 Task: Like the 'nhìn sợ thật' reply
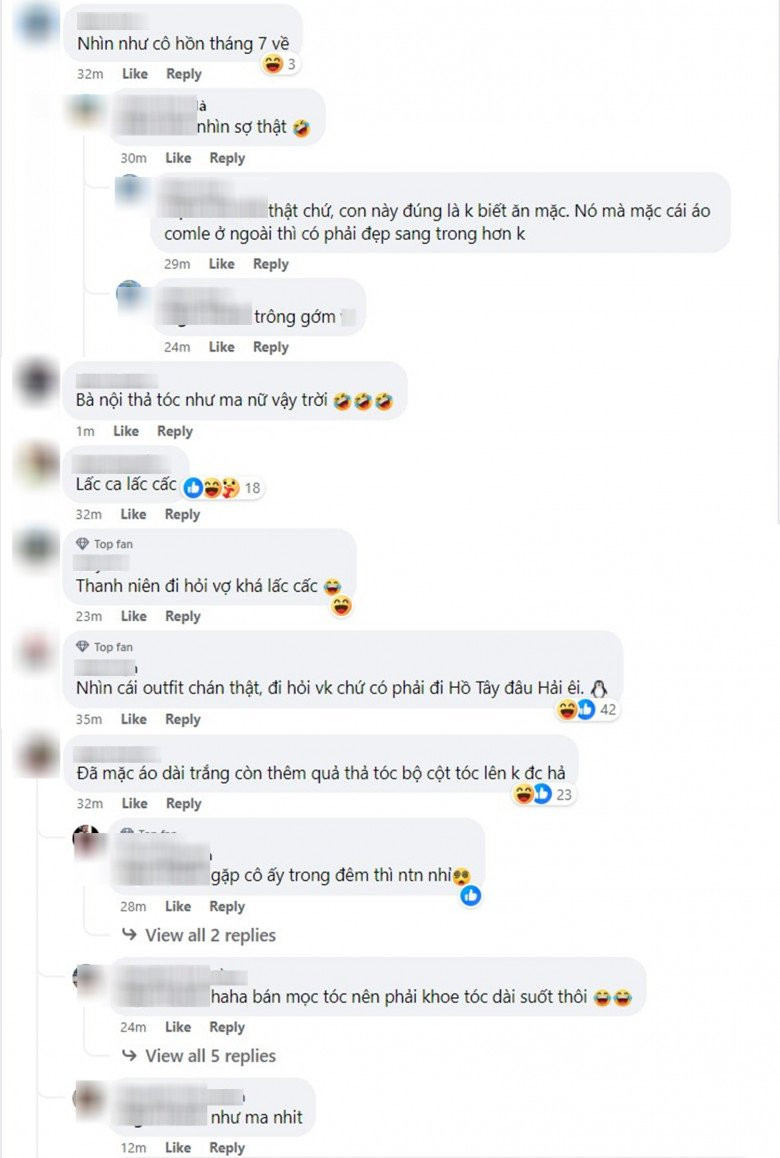point(178,158)
